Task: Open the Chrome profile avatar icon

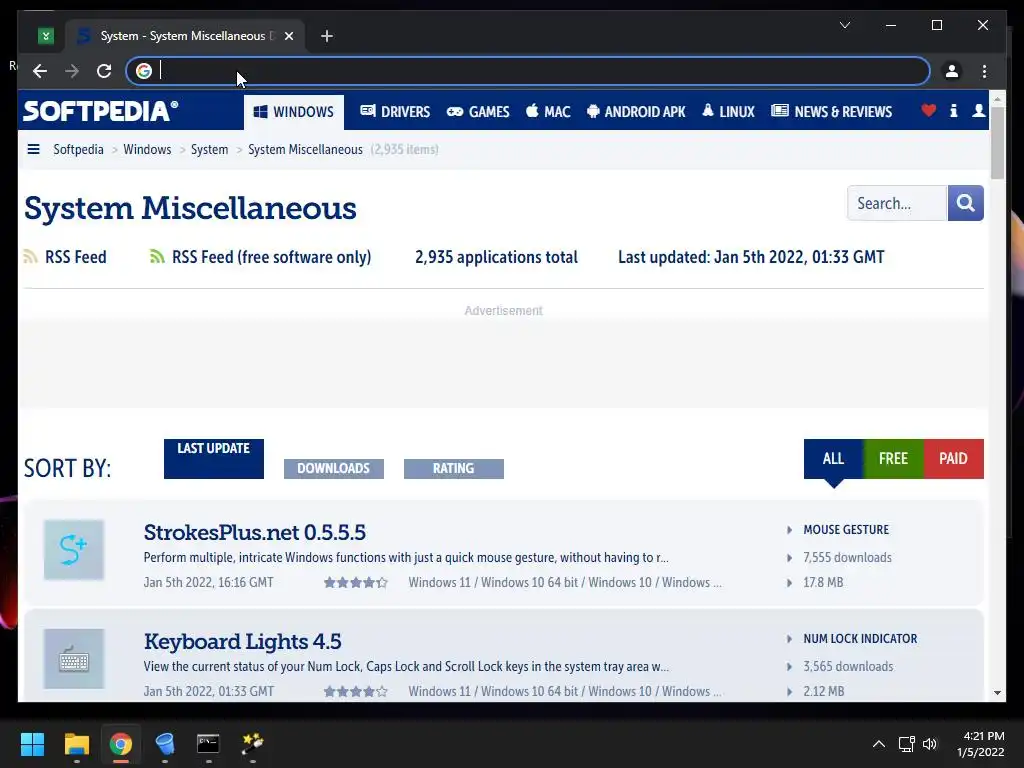Action: [952, 71]
